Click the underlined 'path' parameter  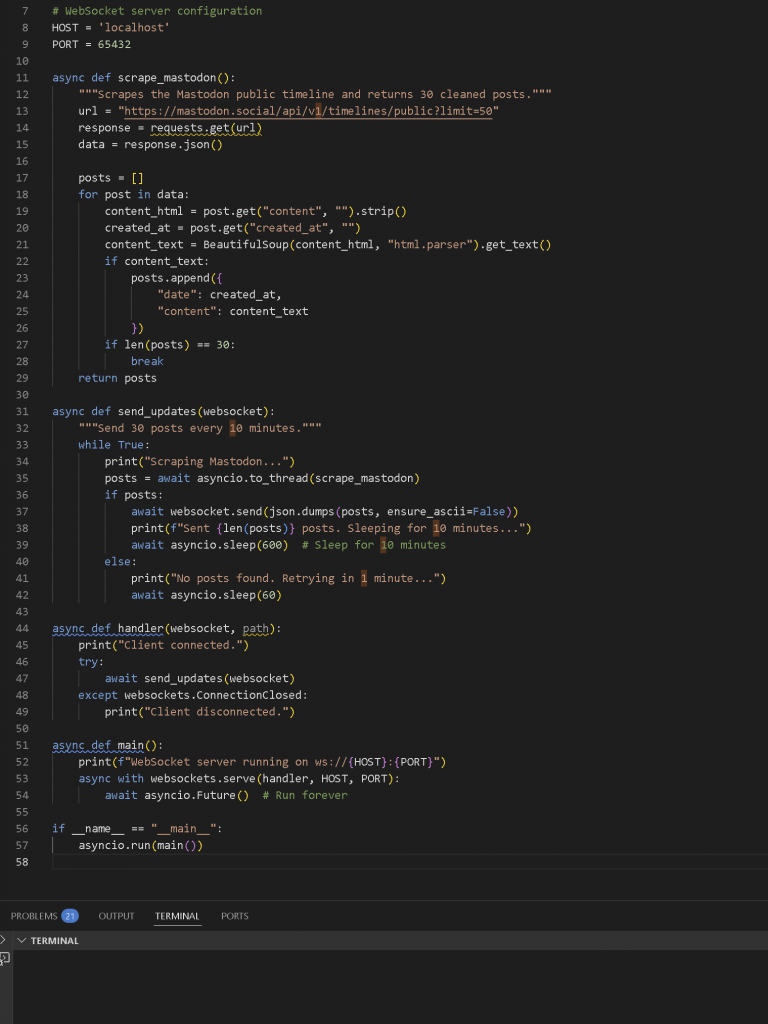(x=255, y=628)
